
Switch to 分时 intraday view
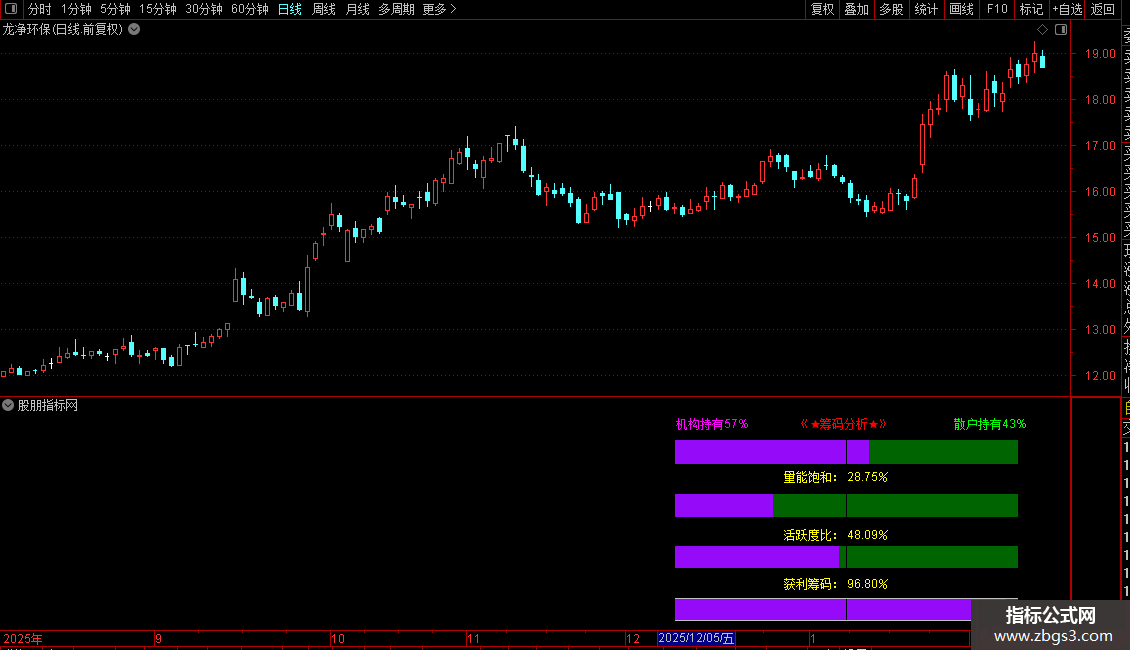click(x=40, y=9)
